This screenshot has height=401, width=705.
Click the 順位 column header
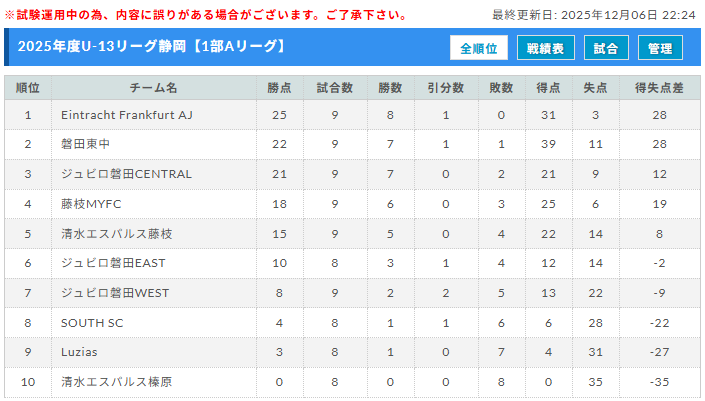28,88
